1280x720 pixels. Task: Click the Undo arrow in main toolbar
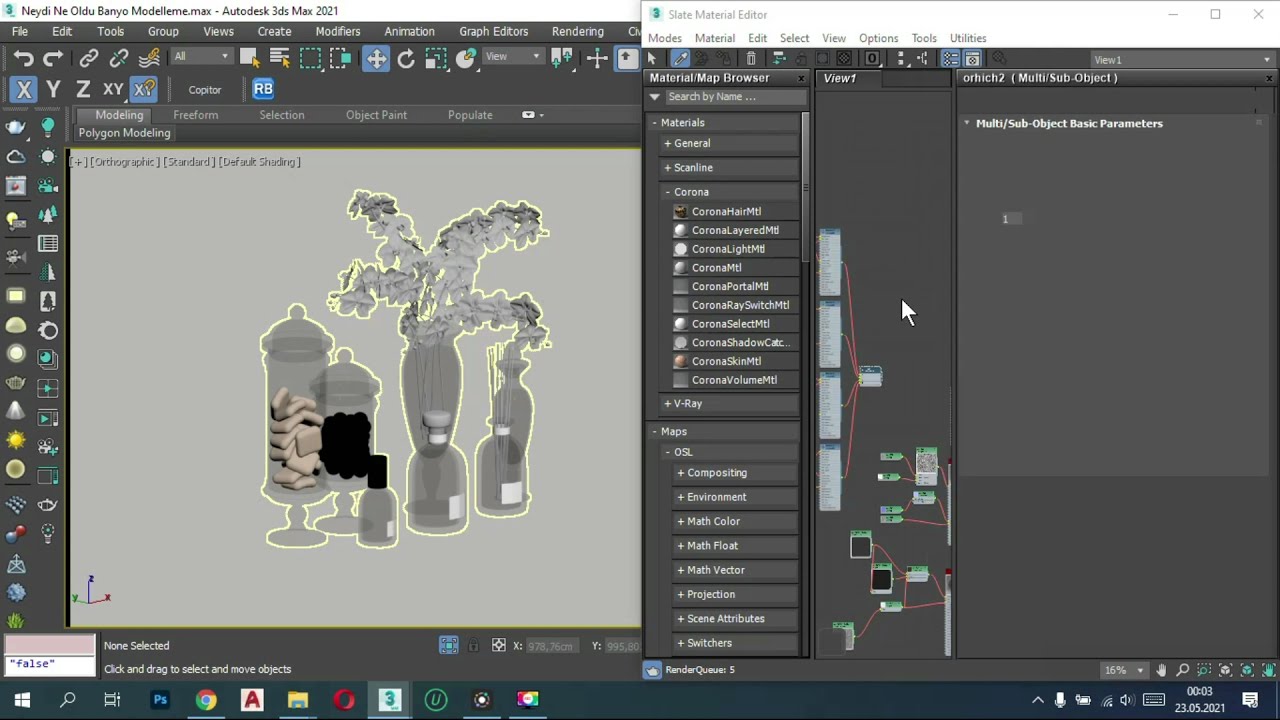tap(23, 59)
